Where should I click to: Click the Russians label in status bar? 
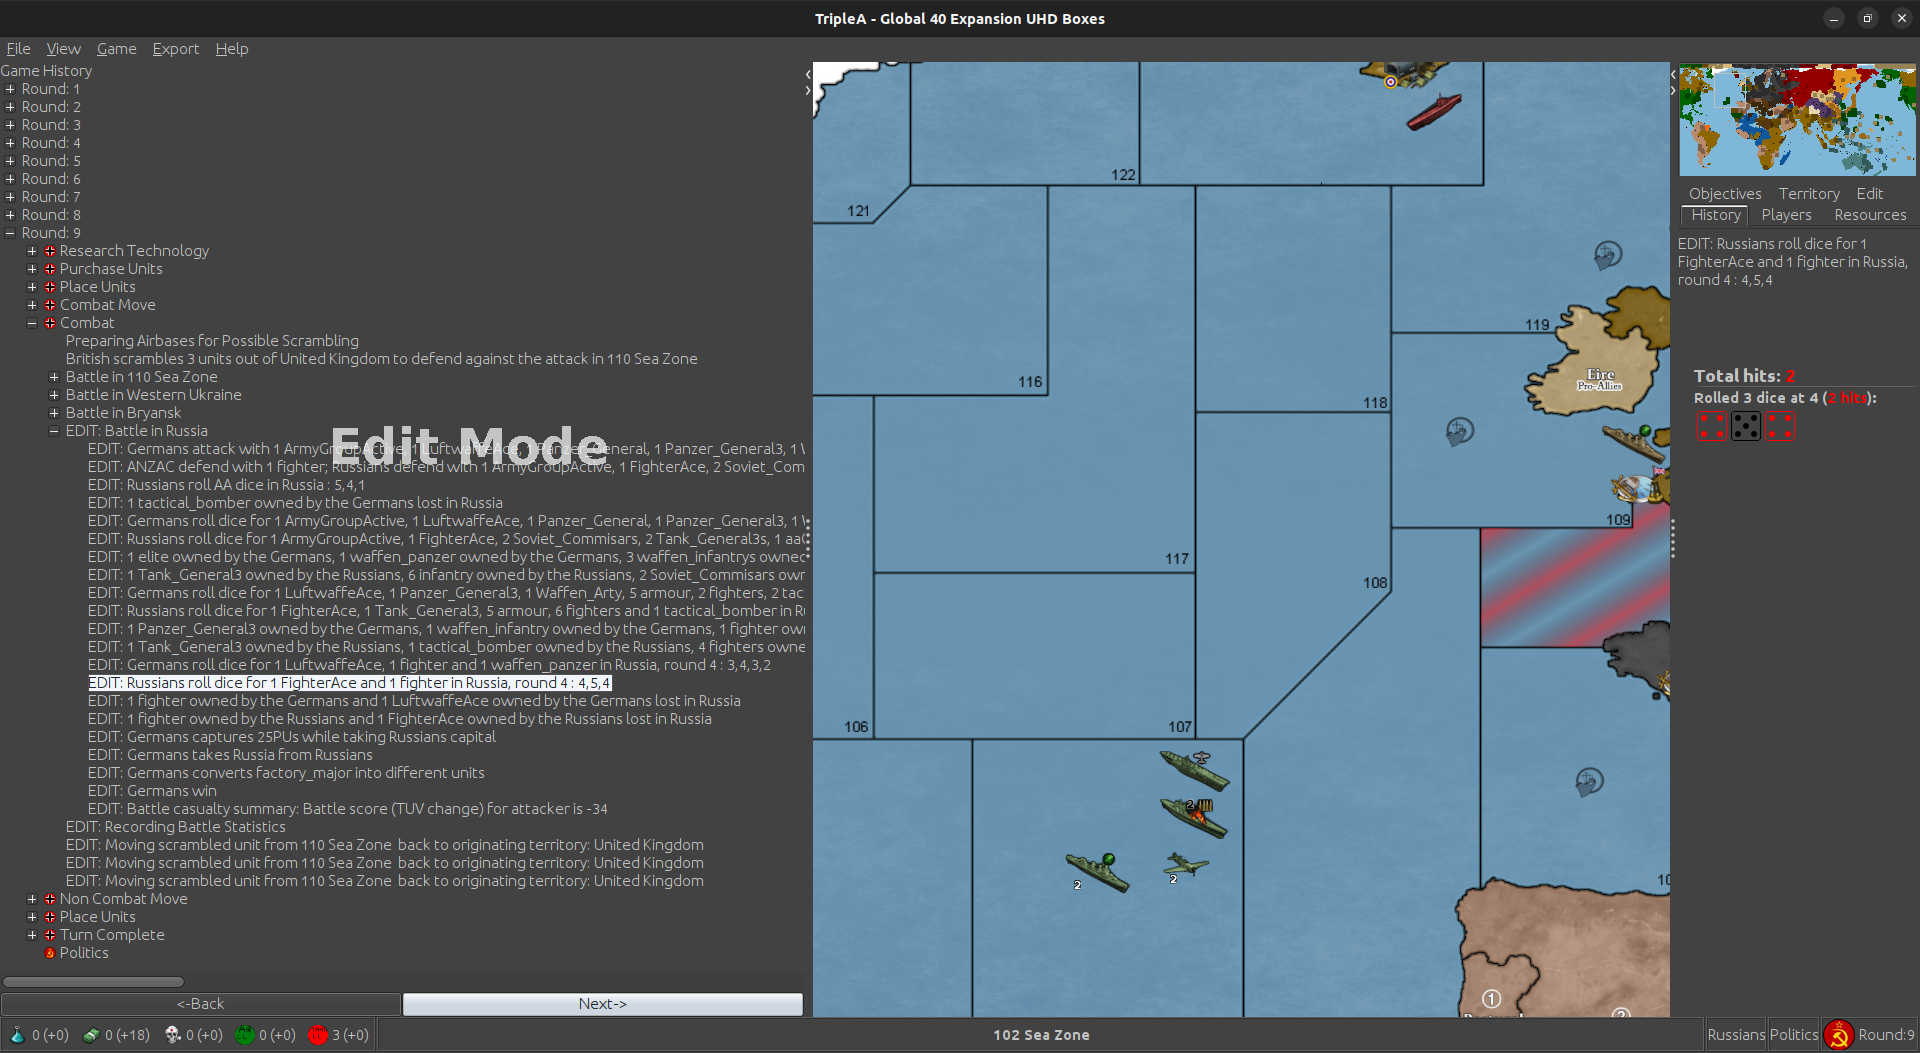[x=1735, y=1035]
